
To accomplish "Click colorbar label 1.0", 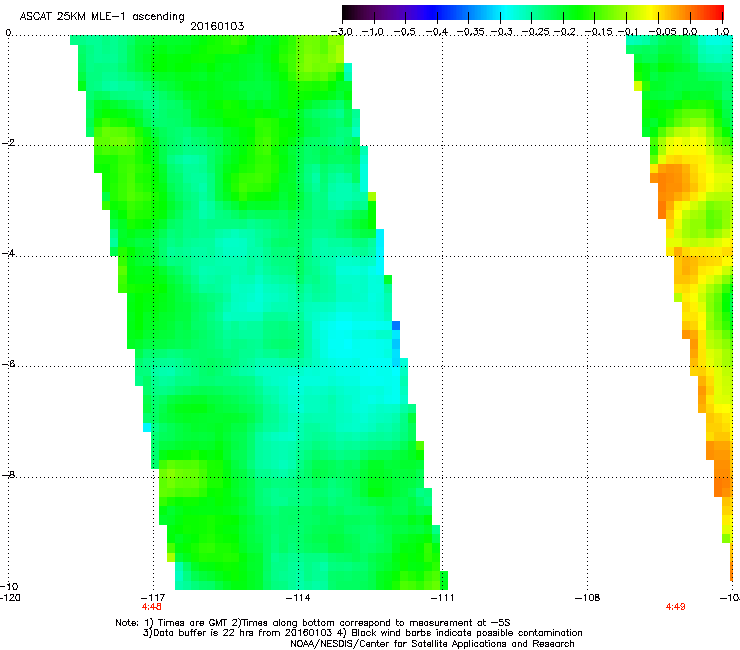I will click(x=722, y=32).
